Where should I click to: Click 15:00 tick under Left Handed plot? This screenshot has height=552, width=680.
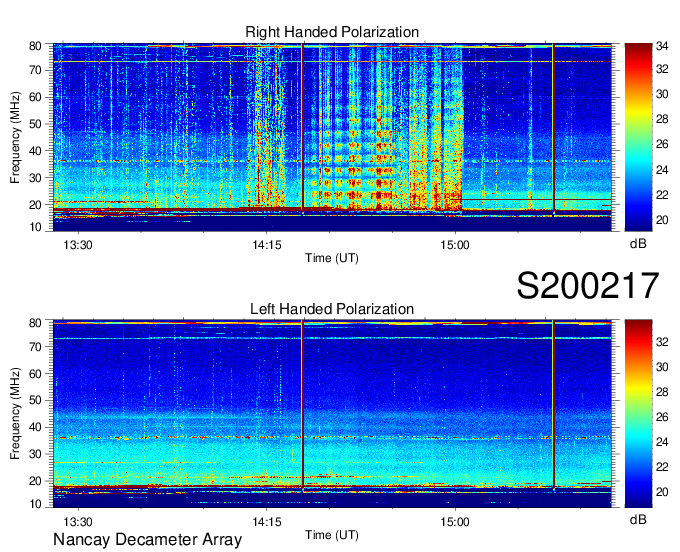point(455,522)
